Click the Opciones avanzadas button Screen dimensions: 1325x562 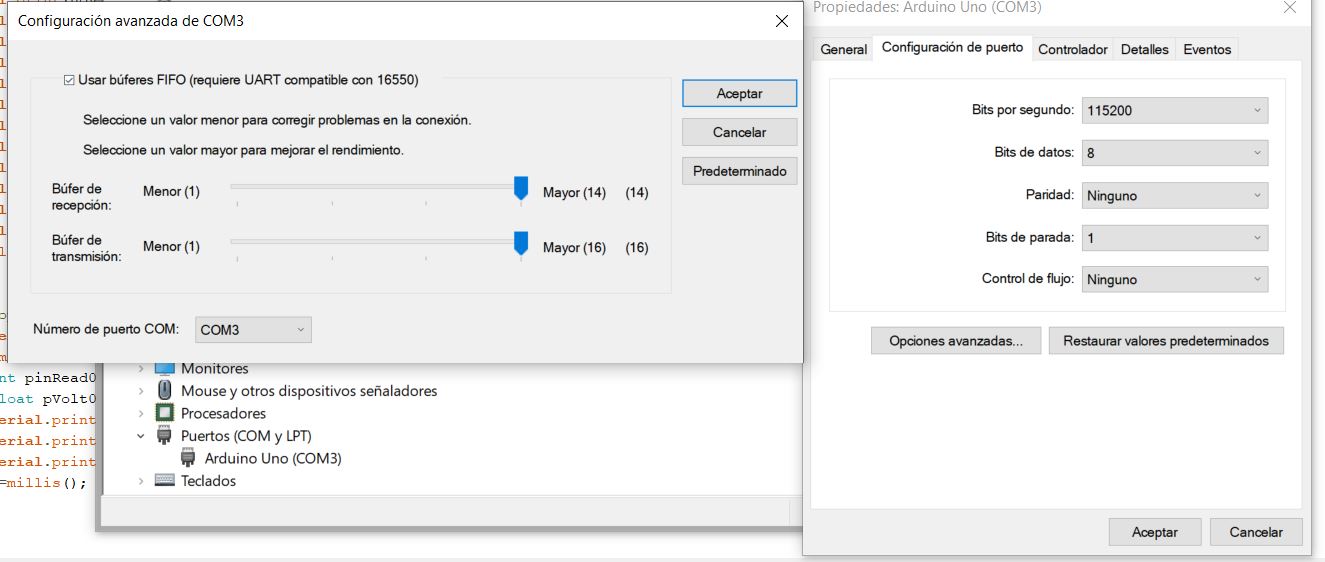(x=955, y=341)
